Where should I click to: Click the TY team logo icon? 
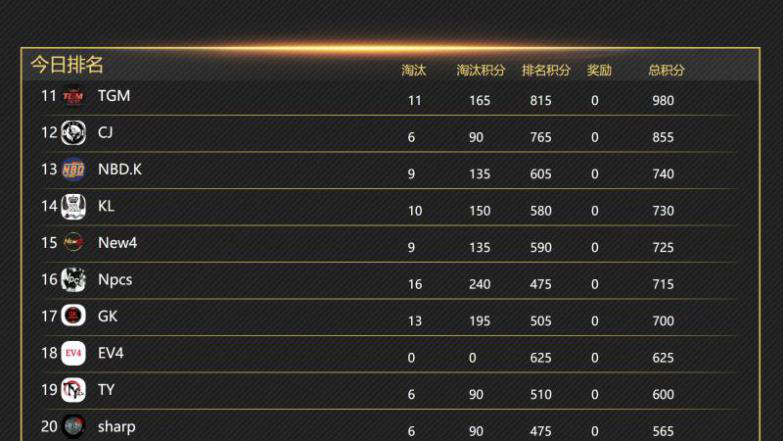[73, 390]
